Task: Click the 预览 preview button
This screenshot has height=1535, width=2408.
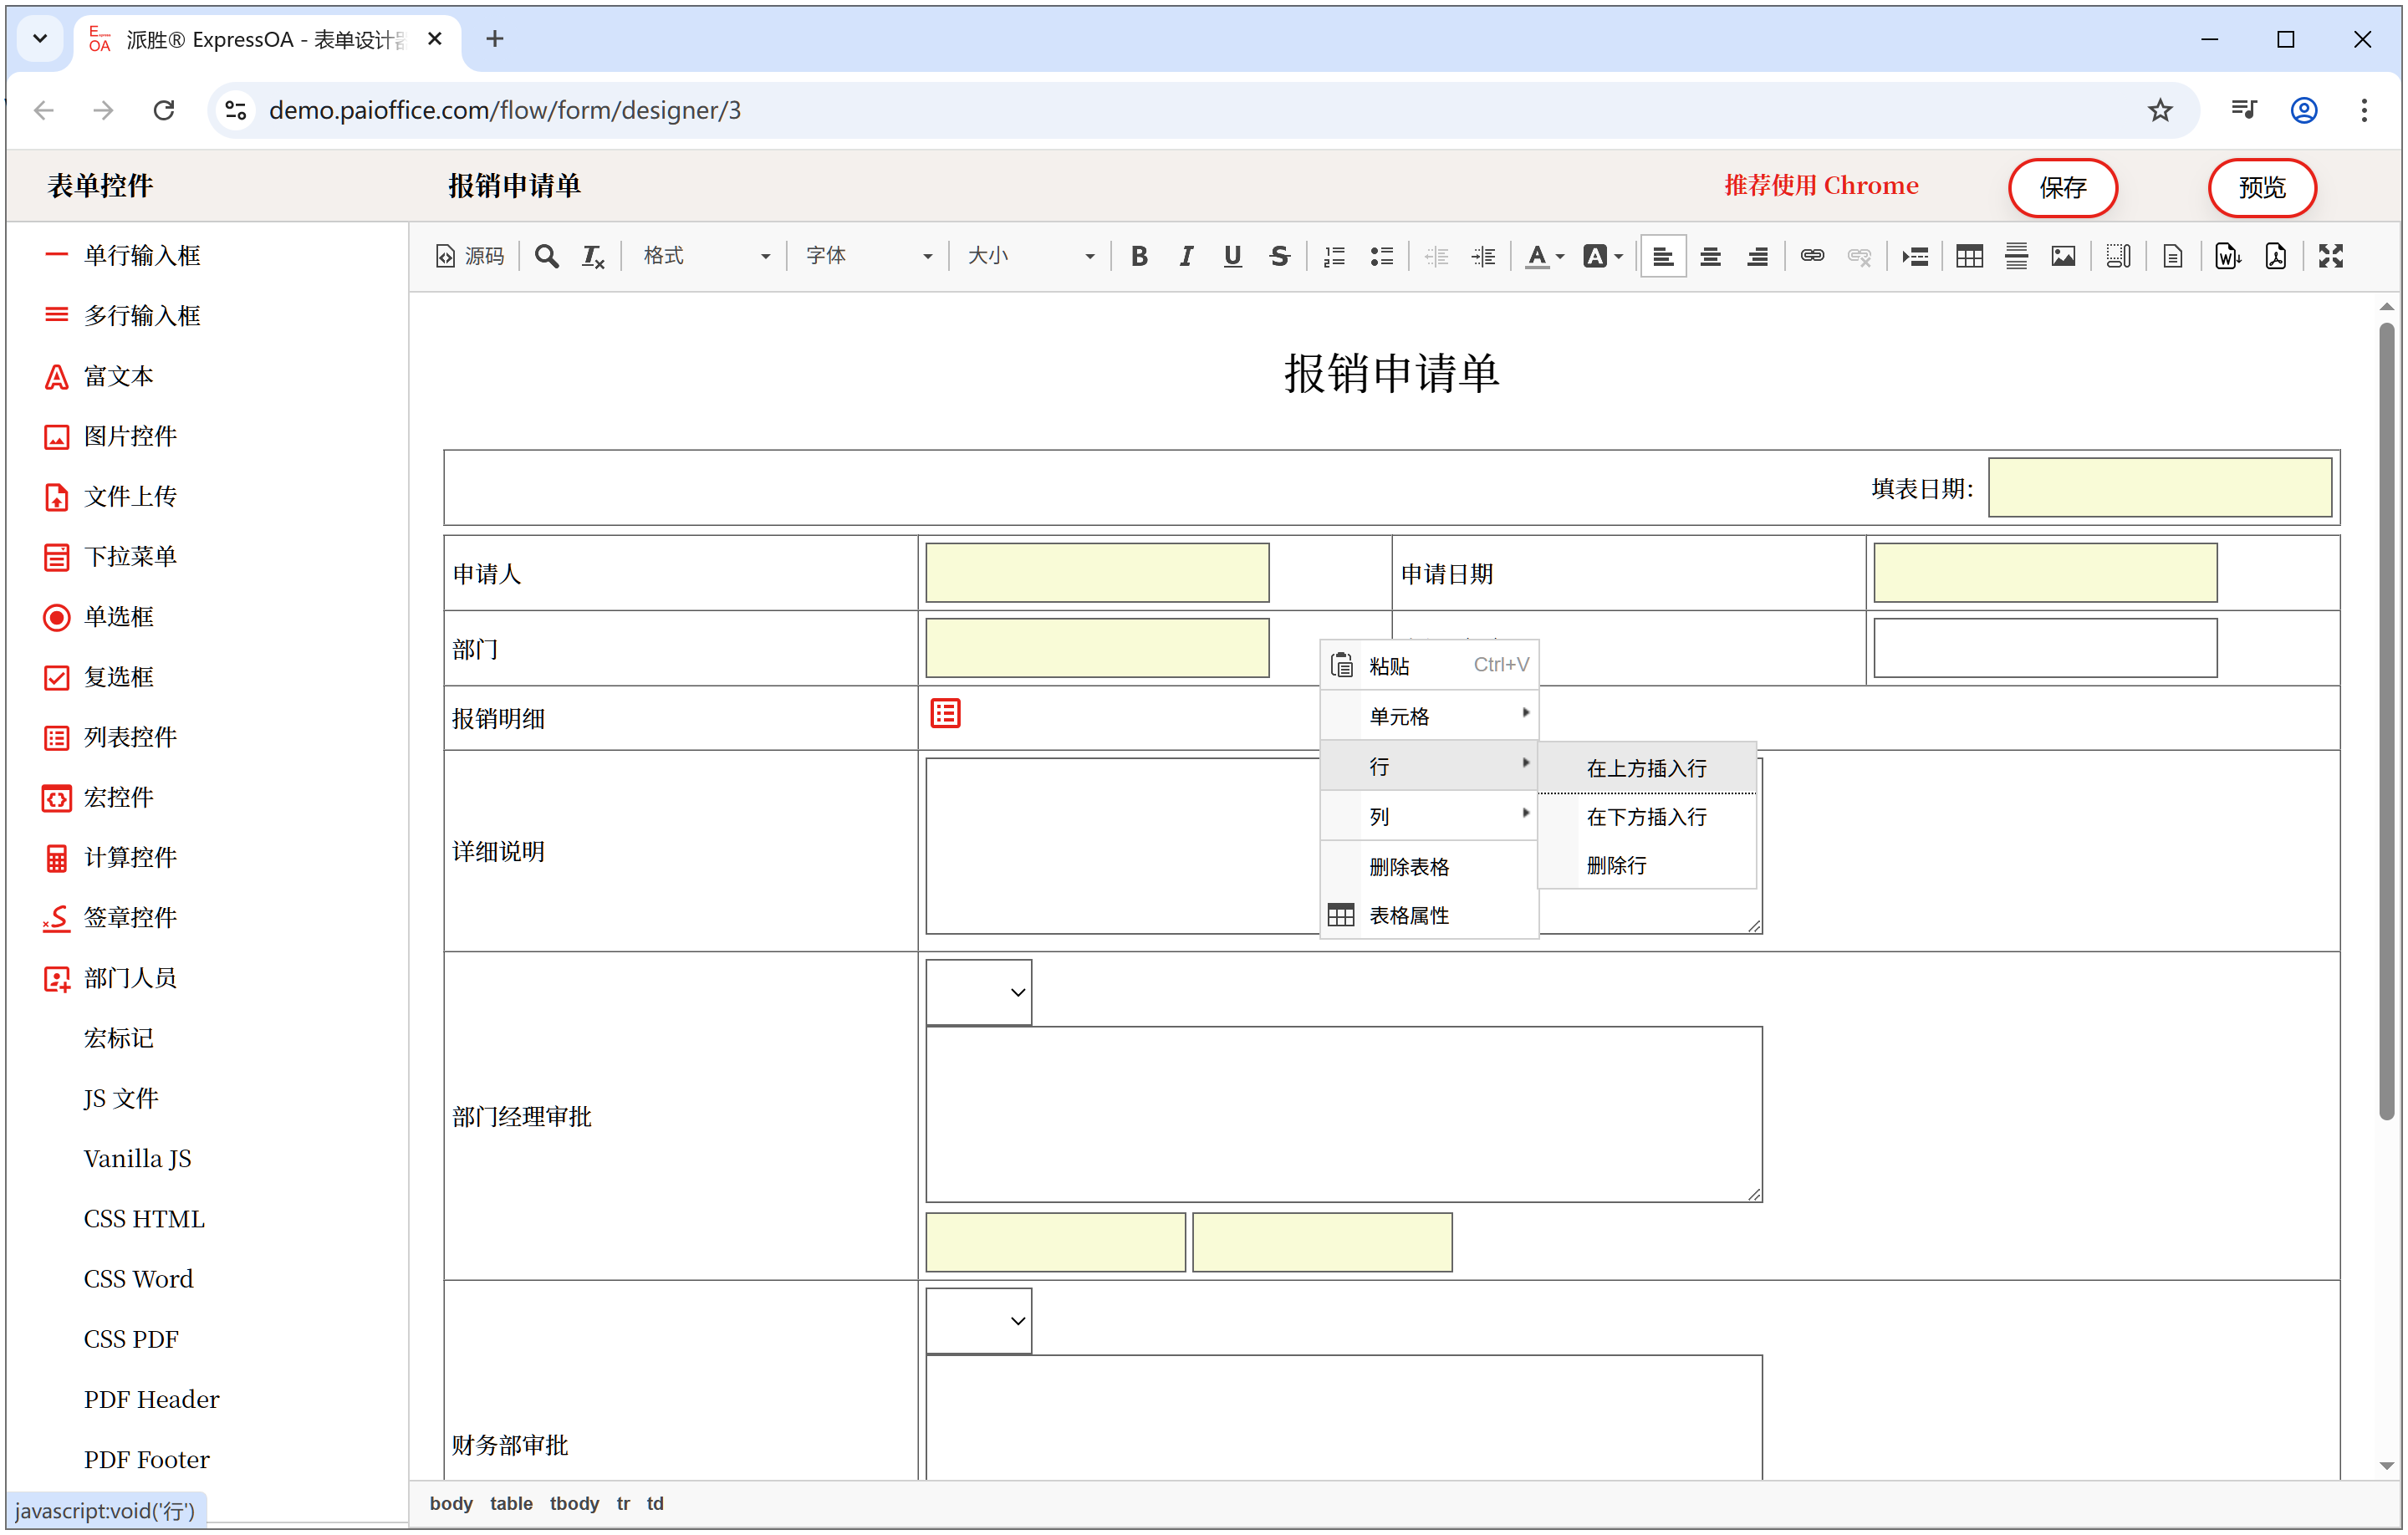Action: [x=2261, y=188]
